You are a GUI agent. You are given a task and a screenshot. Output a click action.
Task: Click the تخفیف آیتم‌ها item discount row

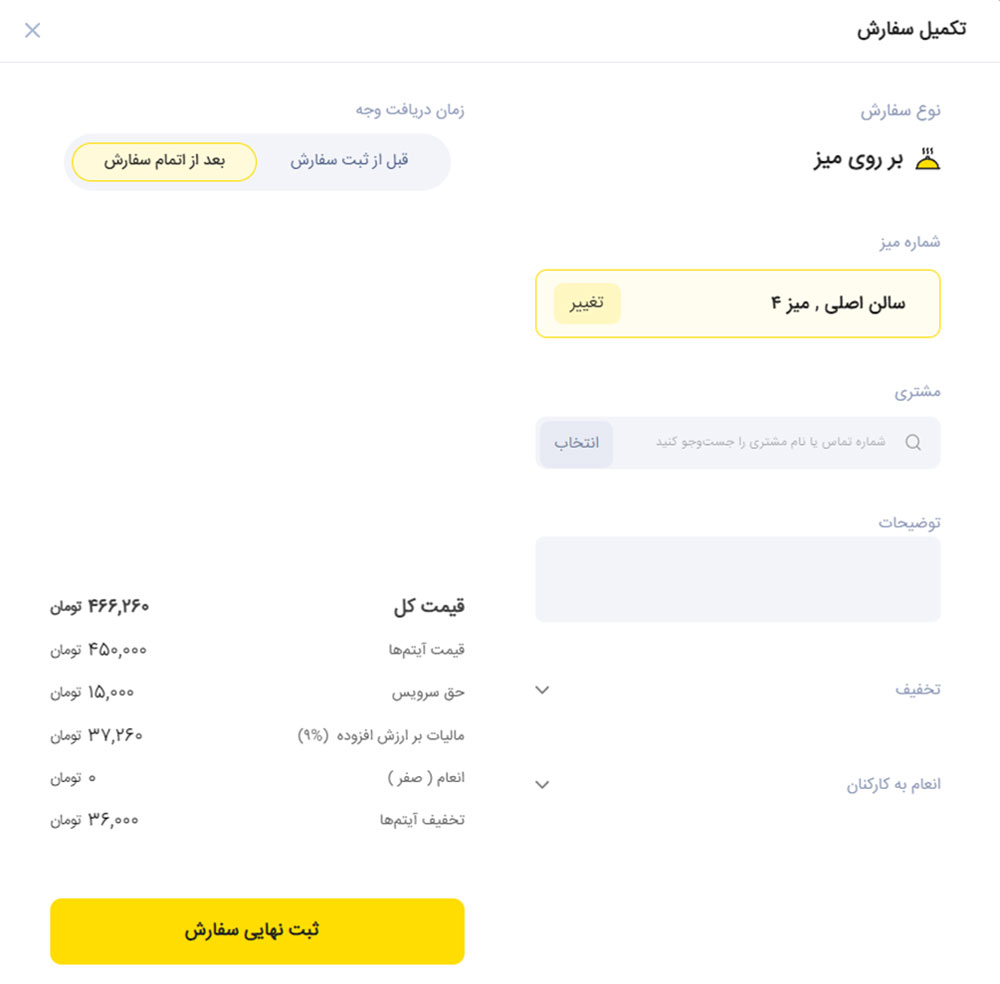pyautogui.click(x=257, y=819)
